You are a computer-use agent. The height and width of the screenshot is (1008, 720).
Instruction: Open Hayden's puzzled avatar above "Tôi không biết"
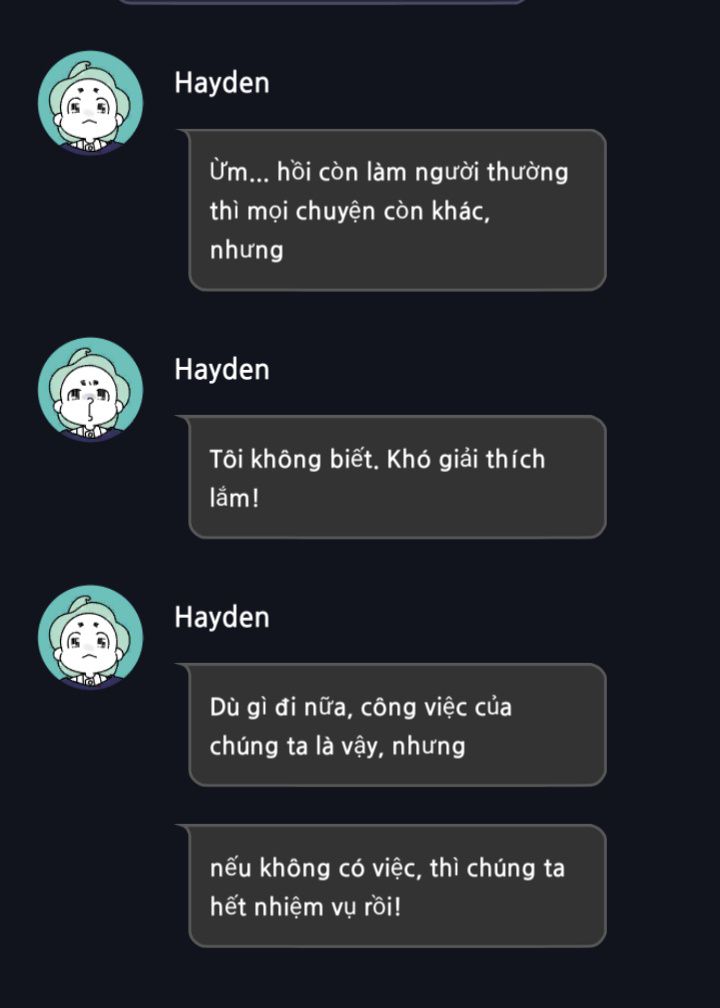tap(91, 390)
